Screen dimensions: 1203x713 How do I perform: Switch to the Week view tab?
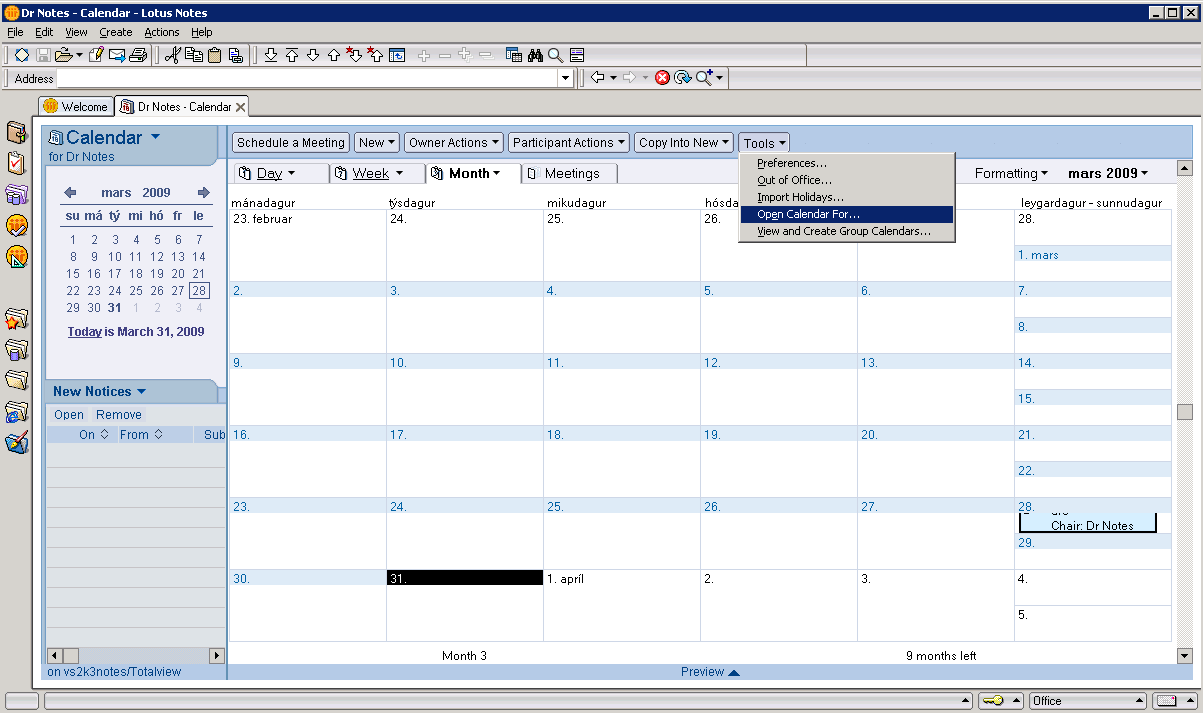click(x=378, y=174)
